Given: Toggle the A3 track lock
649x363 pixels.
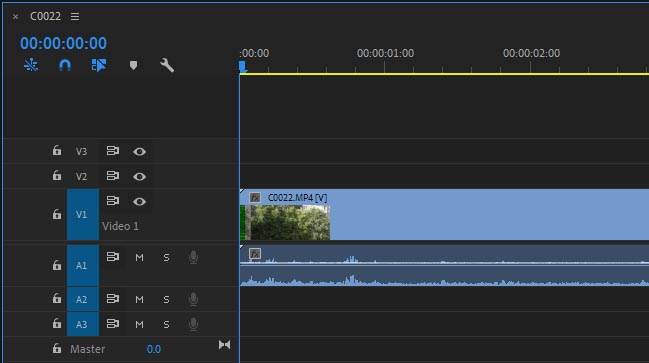Looking at the screenshot, I should tap(57, 323).
